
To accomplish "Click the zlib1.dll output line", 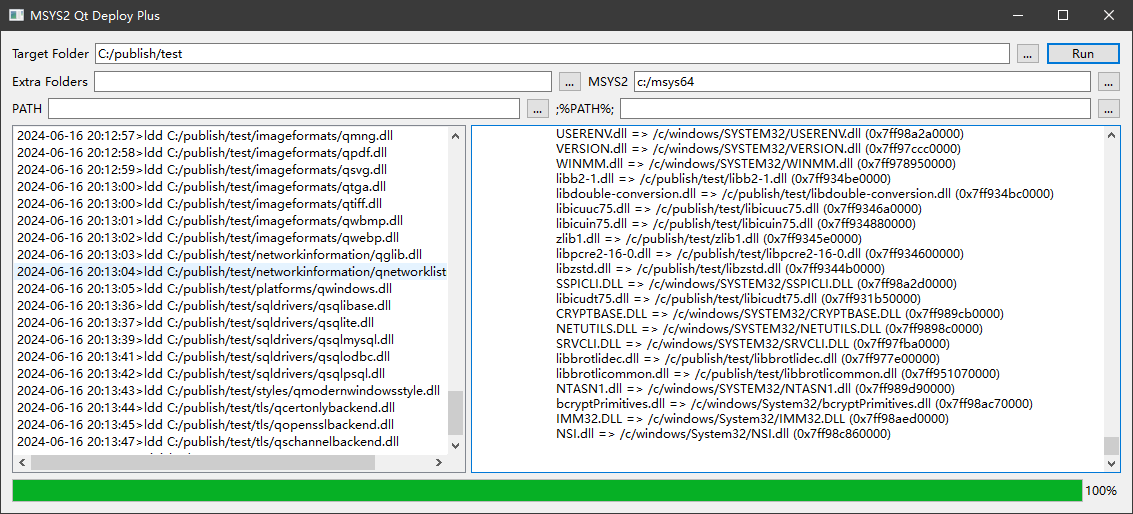I will click(709, 239).
